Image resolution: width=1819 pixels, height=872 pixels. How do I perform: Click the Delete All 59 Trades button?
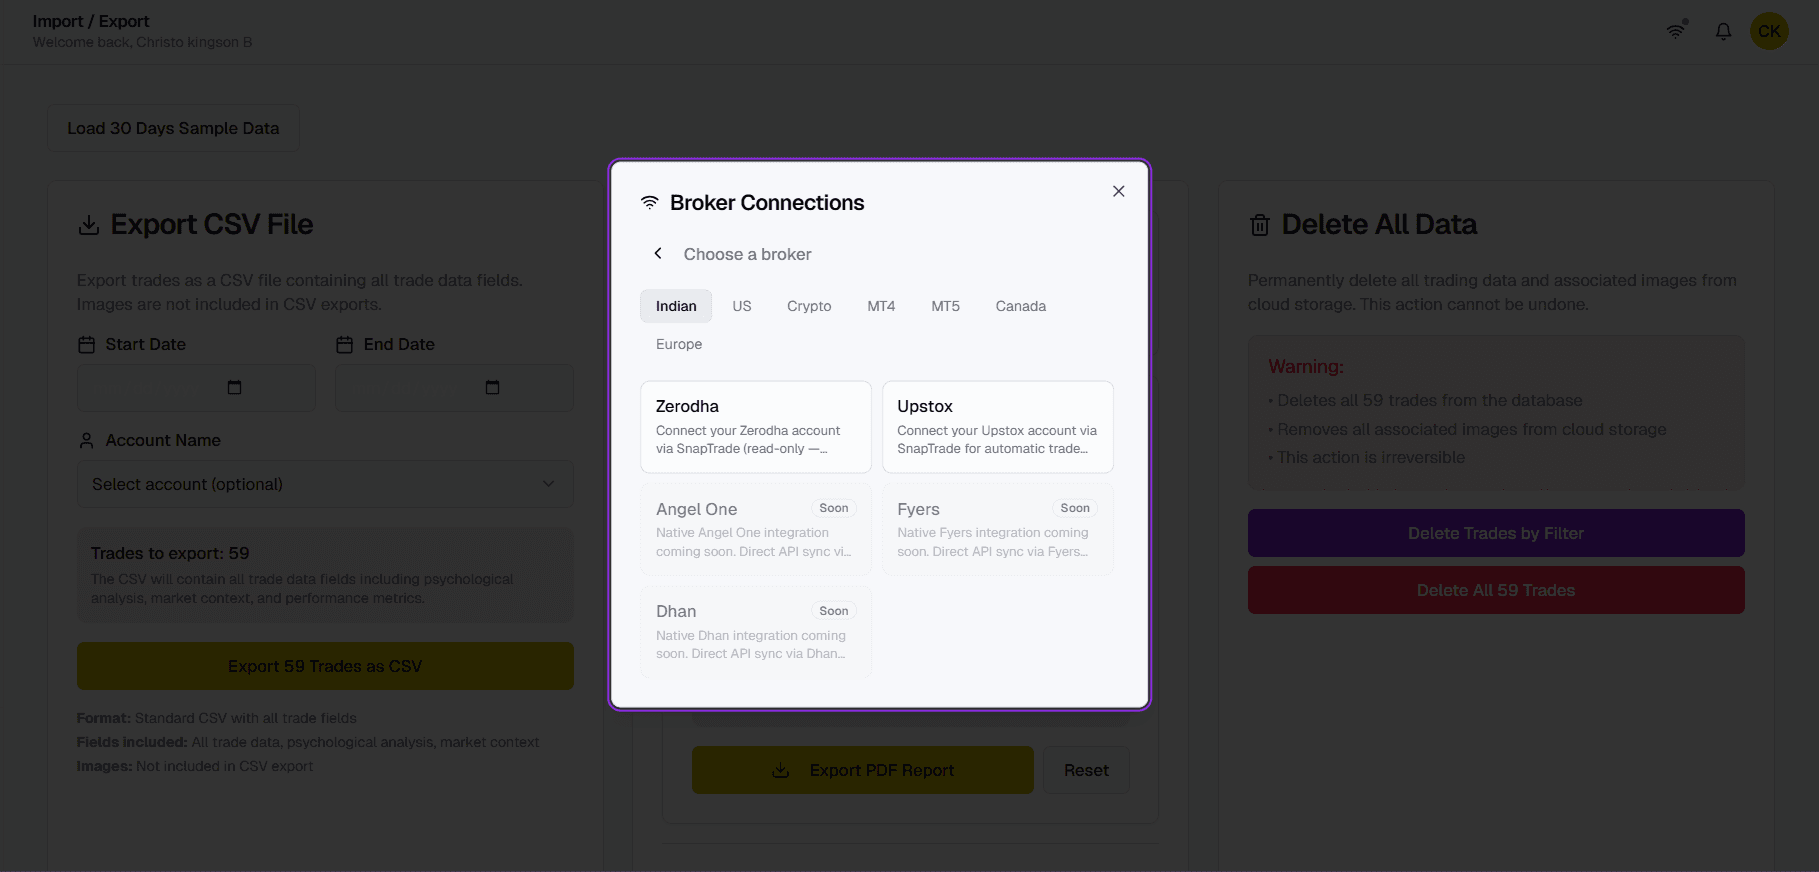(1495, 590)
